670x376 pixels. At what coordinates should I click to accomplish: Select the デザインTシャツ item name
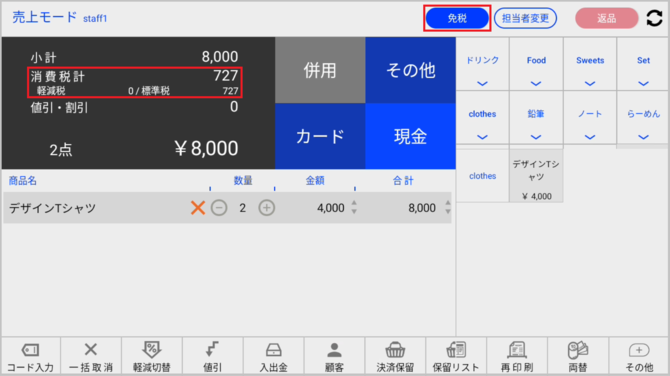pyautogui.click(x=53, y=208)
